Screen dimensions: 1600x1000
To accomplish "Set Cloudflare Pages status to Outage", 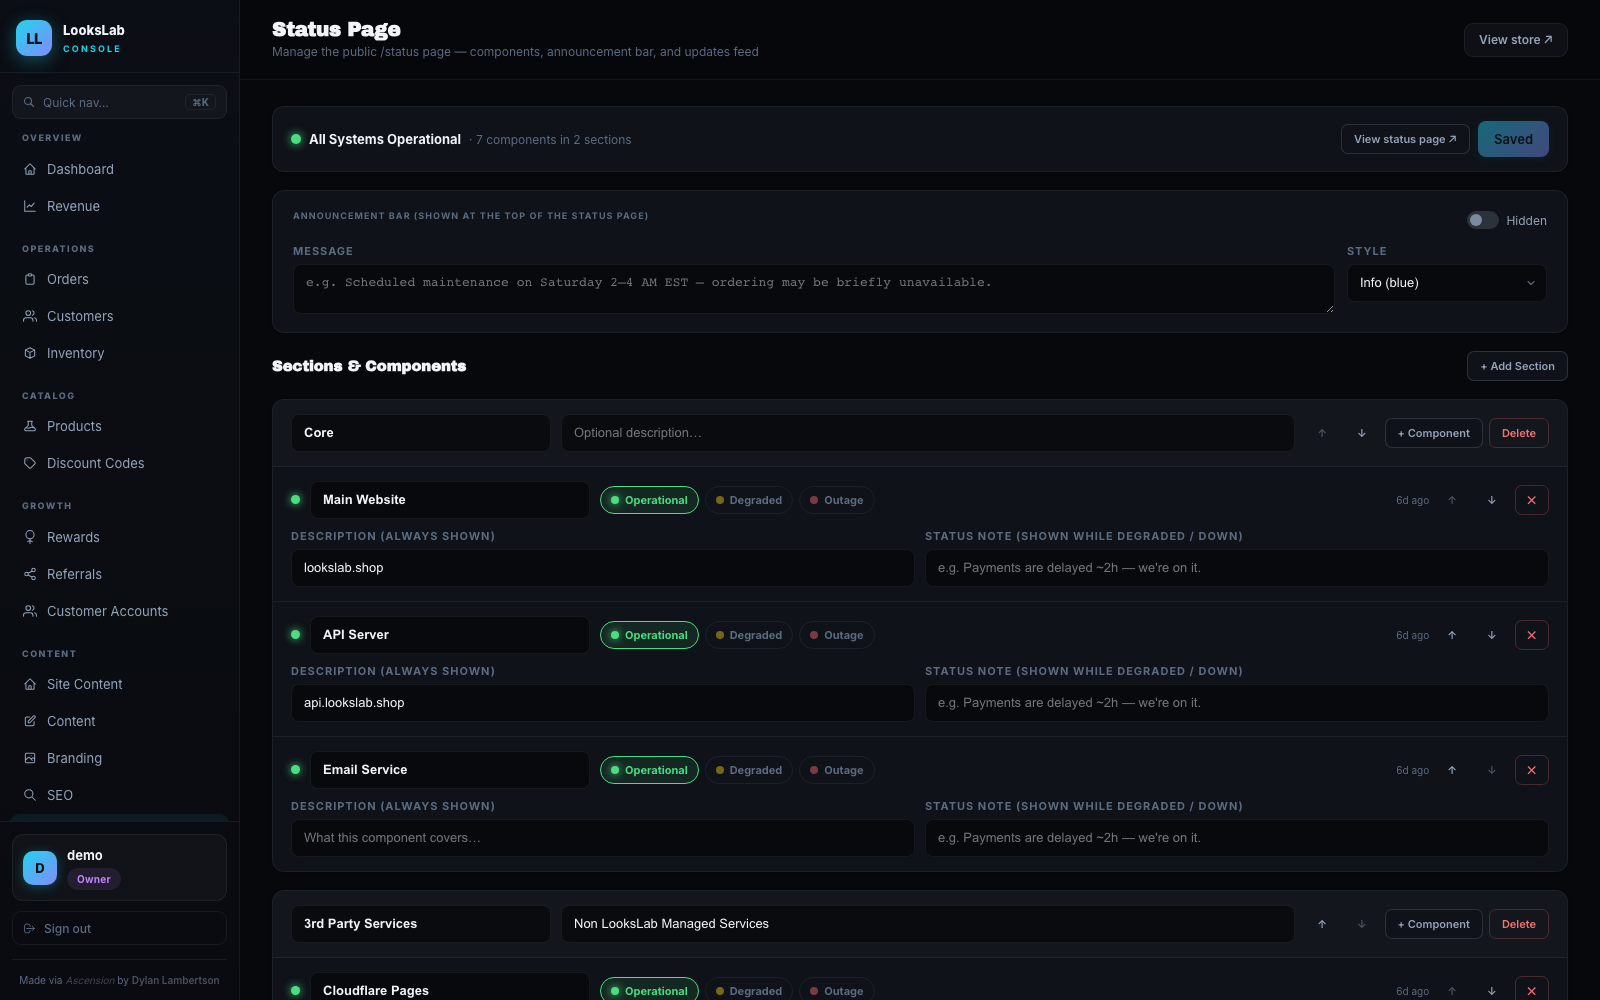I will pyautogui.click(x=837, y=990).
